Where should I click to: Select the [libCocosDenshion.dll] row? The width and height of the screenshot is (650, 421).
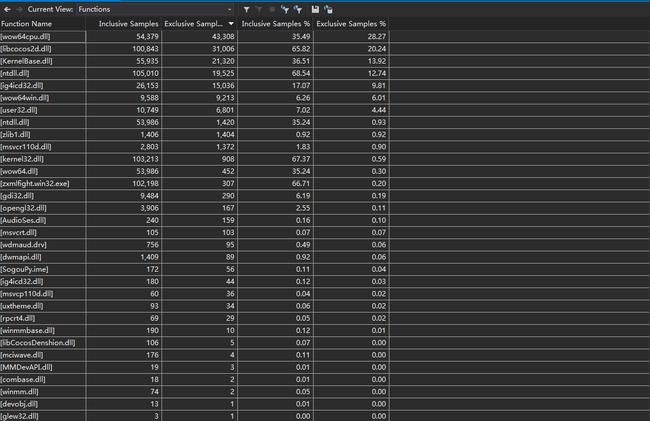click(x=194, y=343)
